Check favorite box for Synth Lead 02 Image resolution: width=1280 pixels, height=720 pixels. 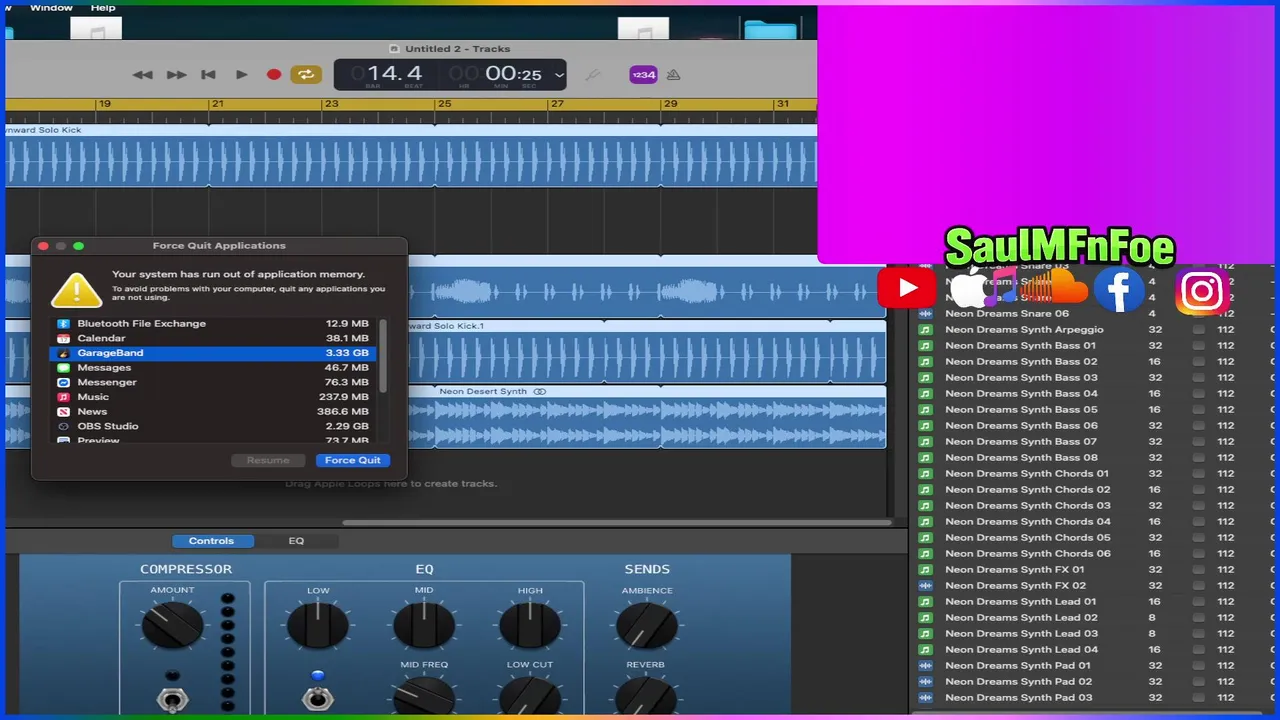point(1198,618)
